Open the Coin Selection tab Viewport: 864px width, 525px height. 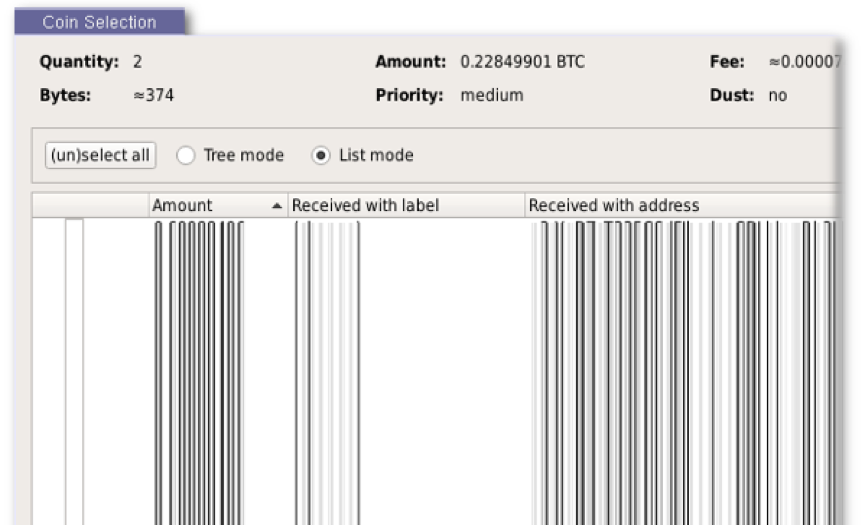100,22
